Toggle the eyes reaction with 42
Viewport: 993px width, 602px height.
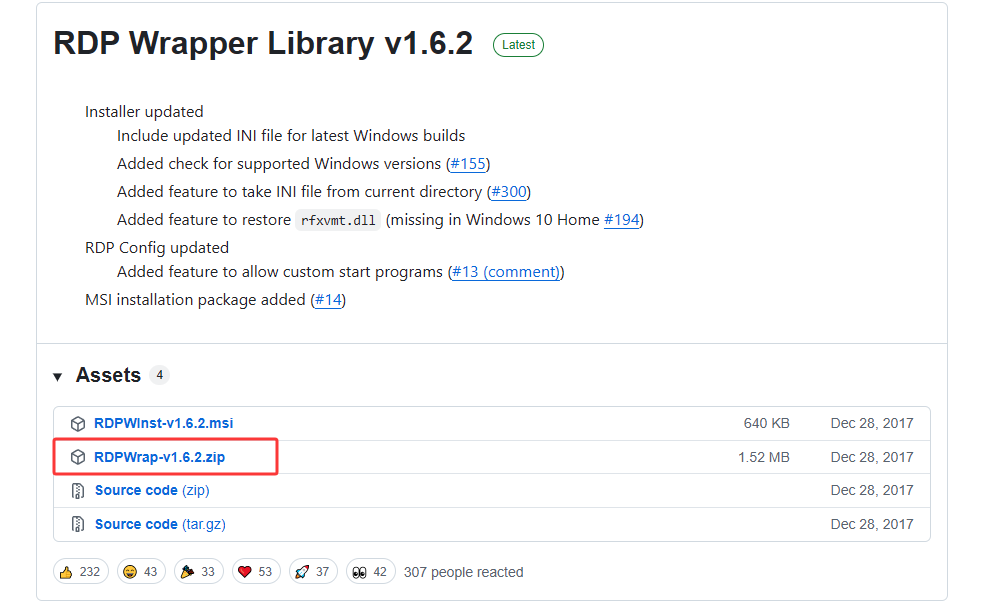370,572
